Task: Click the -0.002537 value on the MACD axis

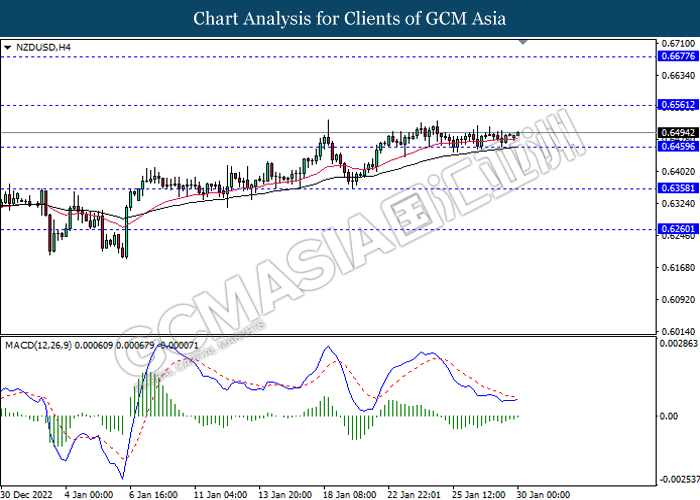Action: [678, 479]
